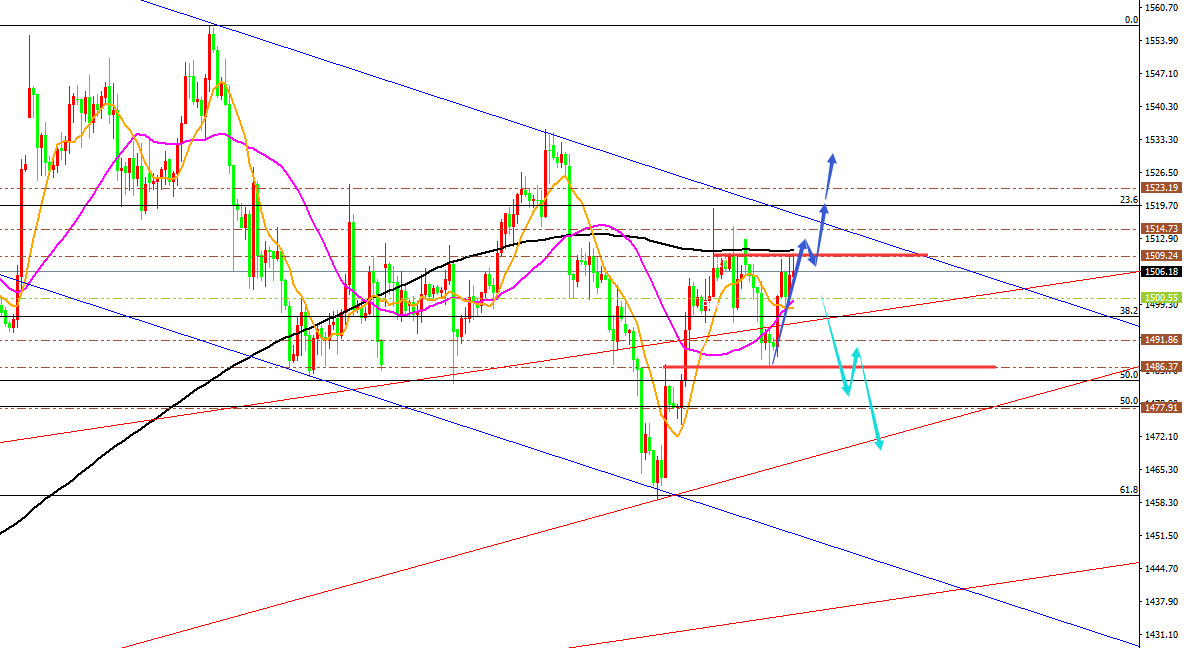This screenshot has width=1184, height=648.
Task: Select the cyan upward arrow near 1486 line
Action: [856, 352]
